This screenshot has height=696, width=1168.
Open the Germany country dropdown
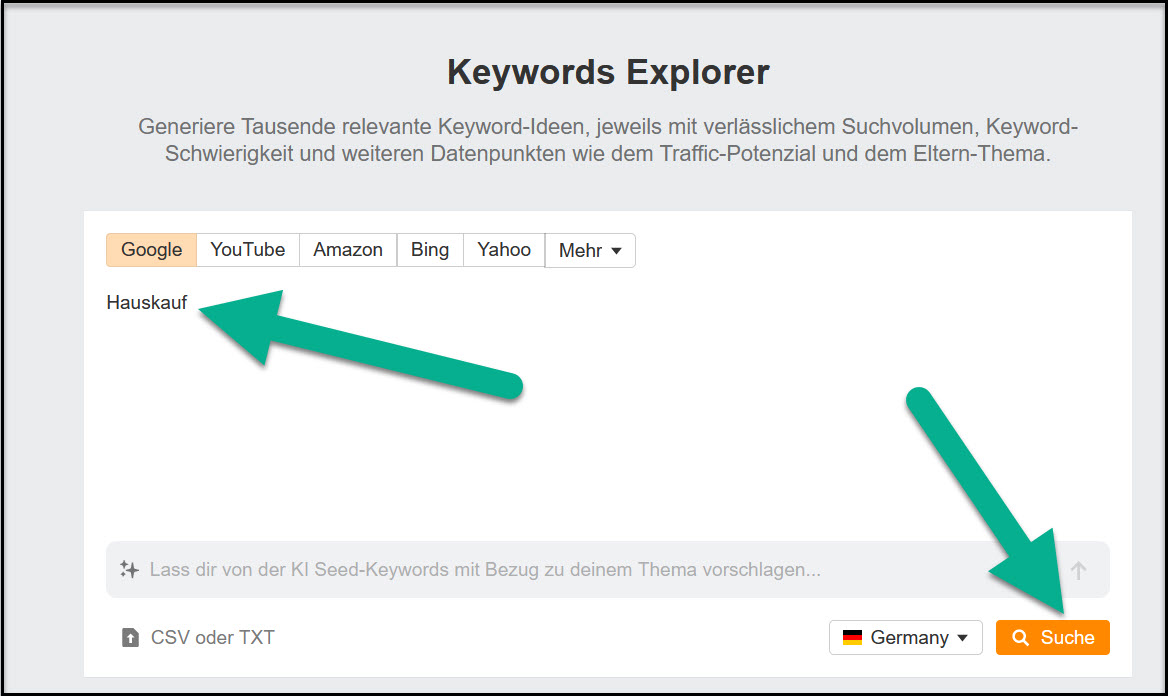point(905,638)
